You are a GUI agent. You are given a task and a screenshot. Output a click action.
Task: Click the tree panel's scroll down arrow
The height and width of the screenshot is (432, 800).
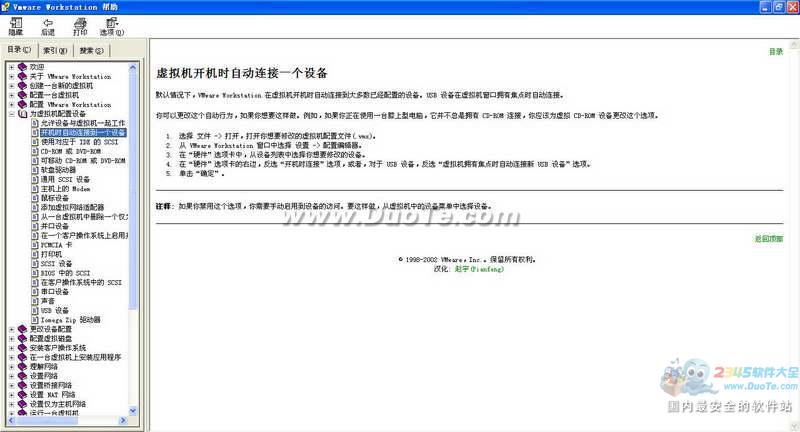(133, 411)
